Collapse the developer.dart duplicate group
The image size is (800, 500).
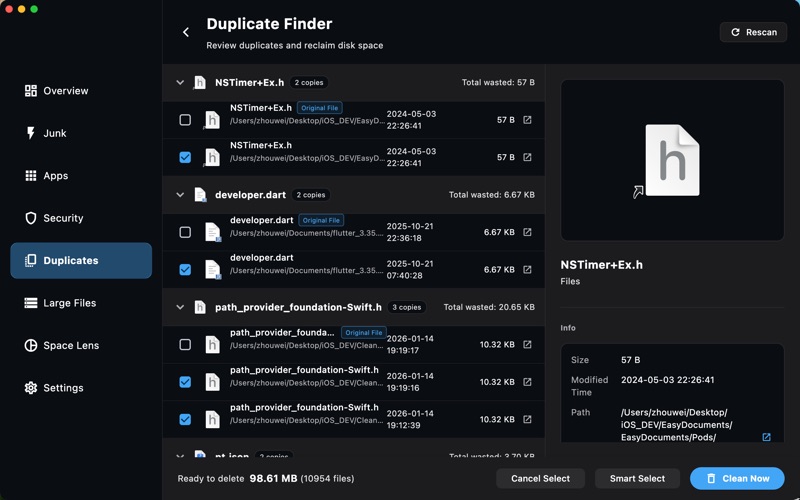coord(180,195)
